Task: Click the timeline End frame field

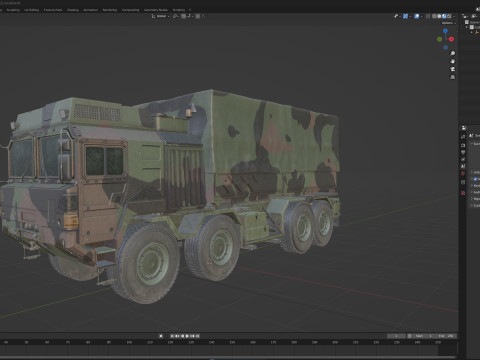Action: [x=446, y=336]
